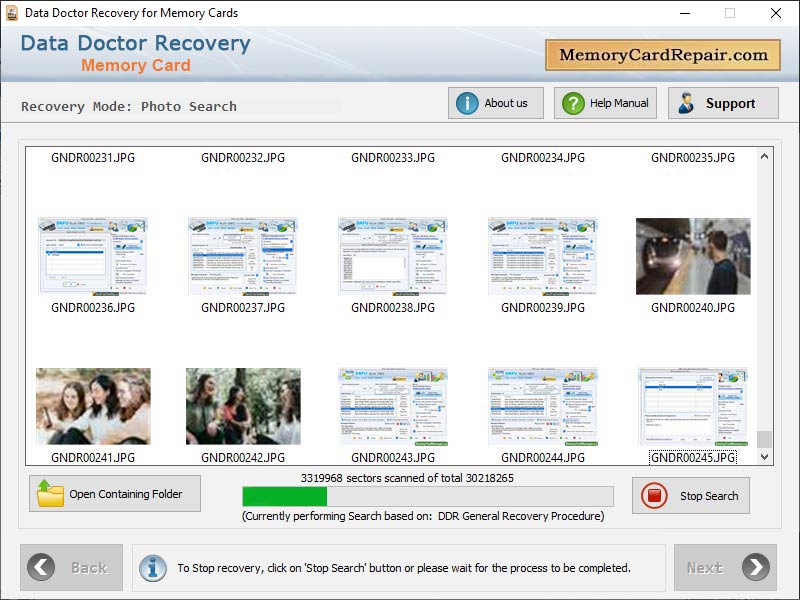Screen dimensions: 800x600
Task: Click the title bar application icon
Action: (x=14, y=13)
